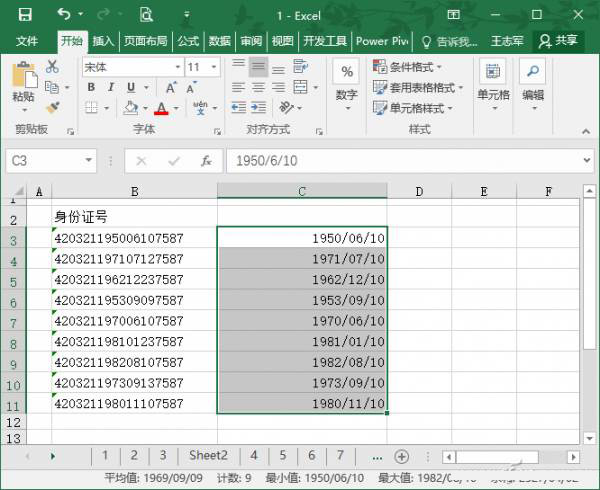Open 单元格样式 cell styles menu
The width and height of the screenshot is (600, 490).
[413, 108]
